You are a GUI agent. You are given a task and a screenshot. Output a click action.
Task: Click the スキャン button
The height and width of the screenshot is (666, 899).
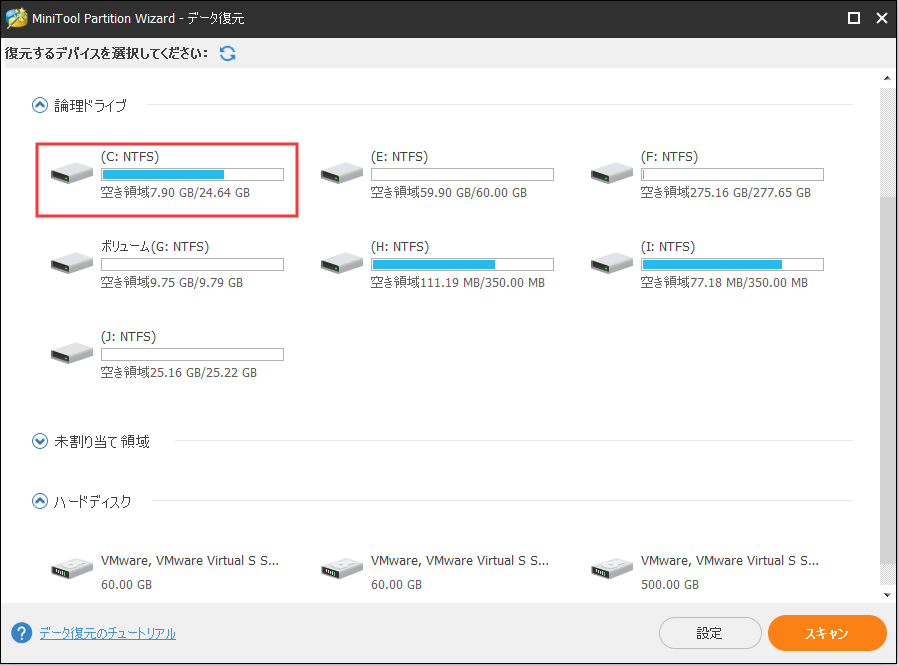[826, 632]
